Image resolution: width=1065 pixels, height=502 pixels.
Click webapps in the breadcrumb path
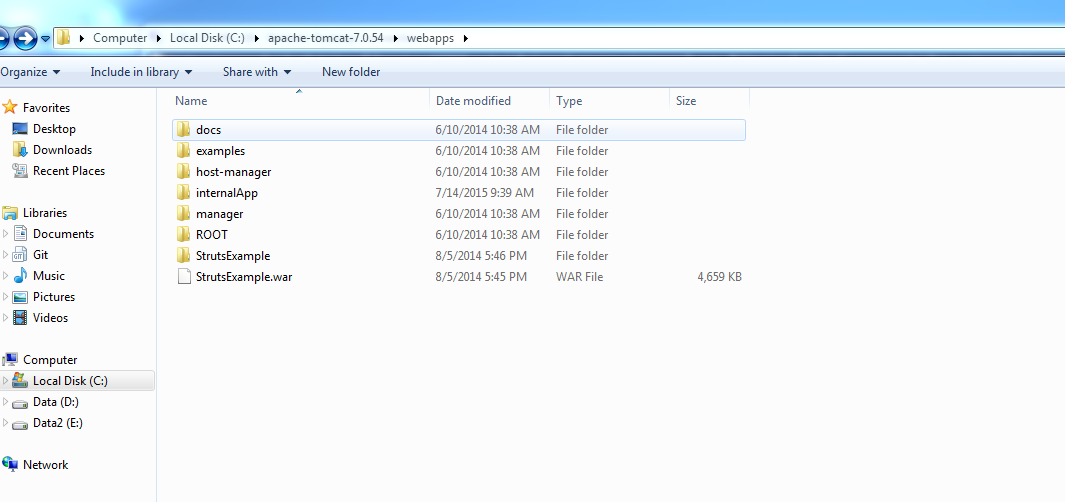[431, 38]
